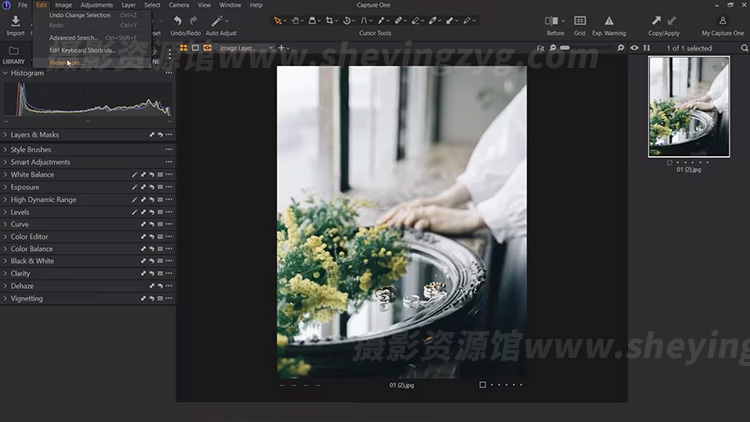Toggle the Exposure Warning display
Image resolution: width=750 pixels, height=422 pixels.
[609, 20]
